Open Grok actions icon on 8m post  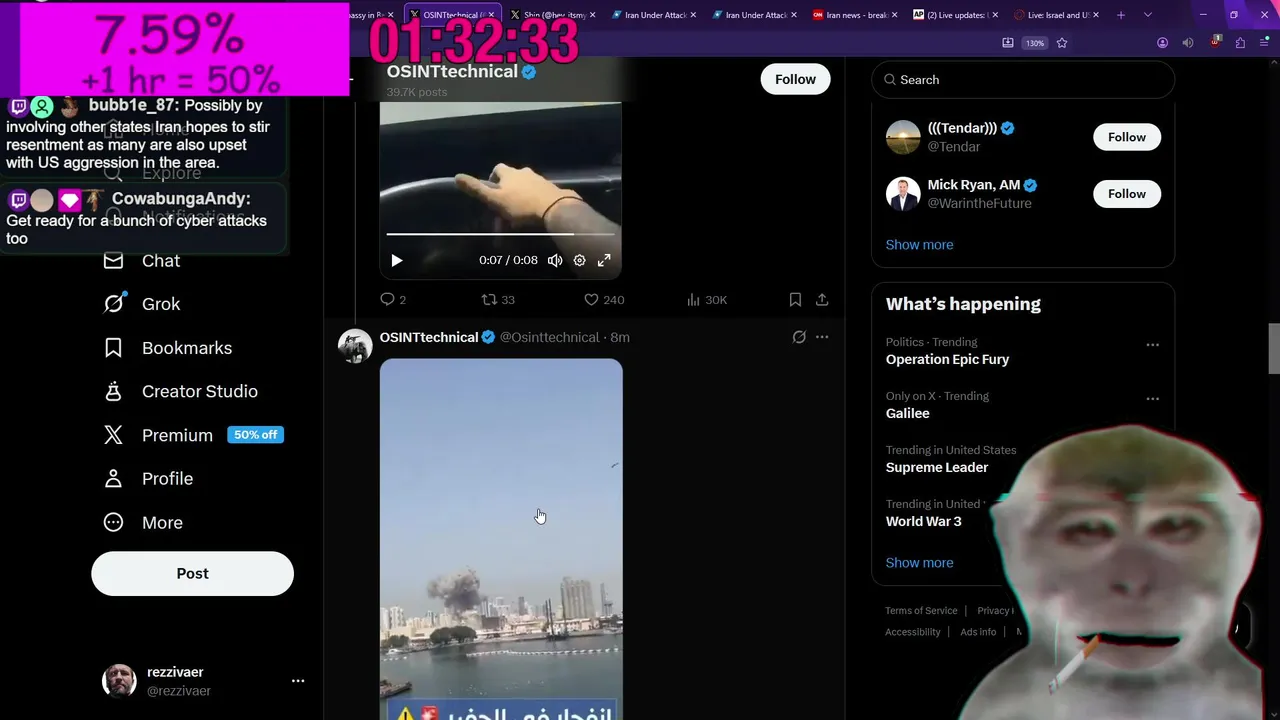point(799,337)
